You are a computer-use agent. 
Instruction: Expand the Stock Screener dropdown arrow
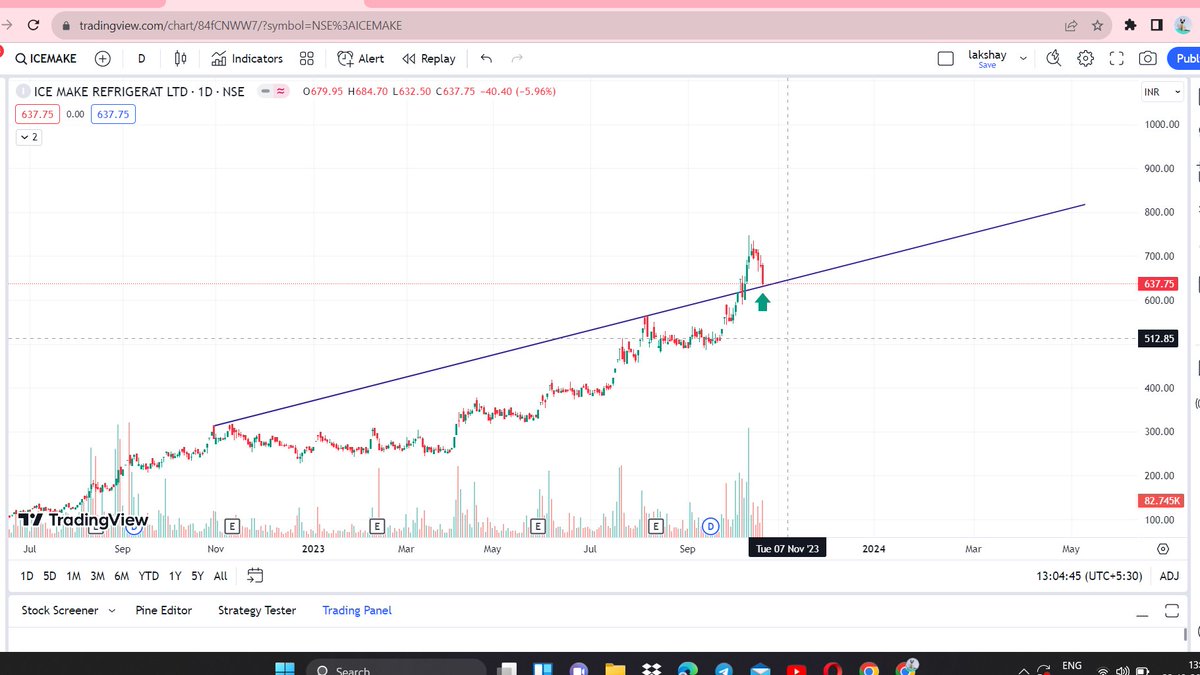pos(111,610)
